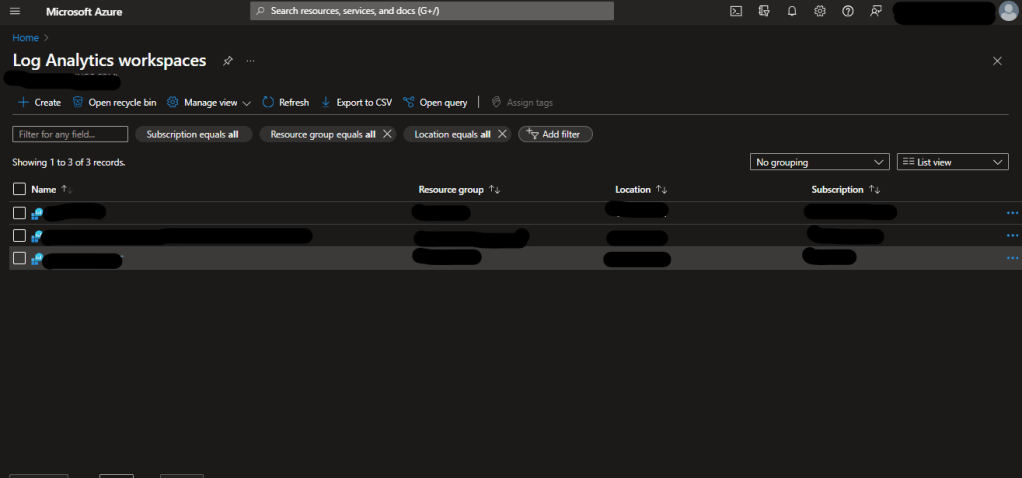
Task: Go to the Home breadcrumb link
Action: (x=25, y=38)
